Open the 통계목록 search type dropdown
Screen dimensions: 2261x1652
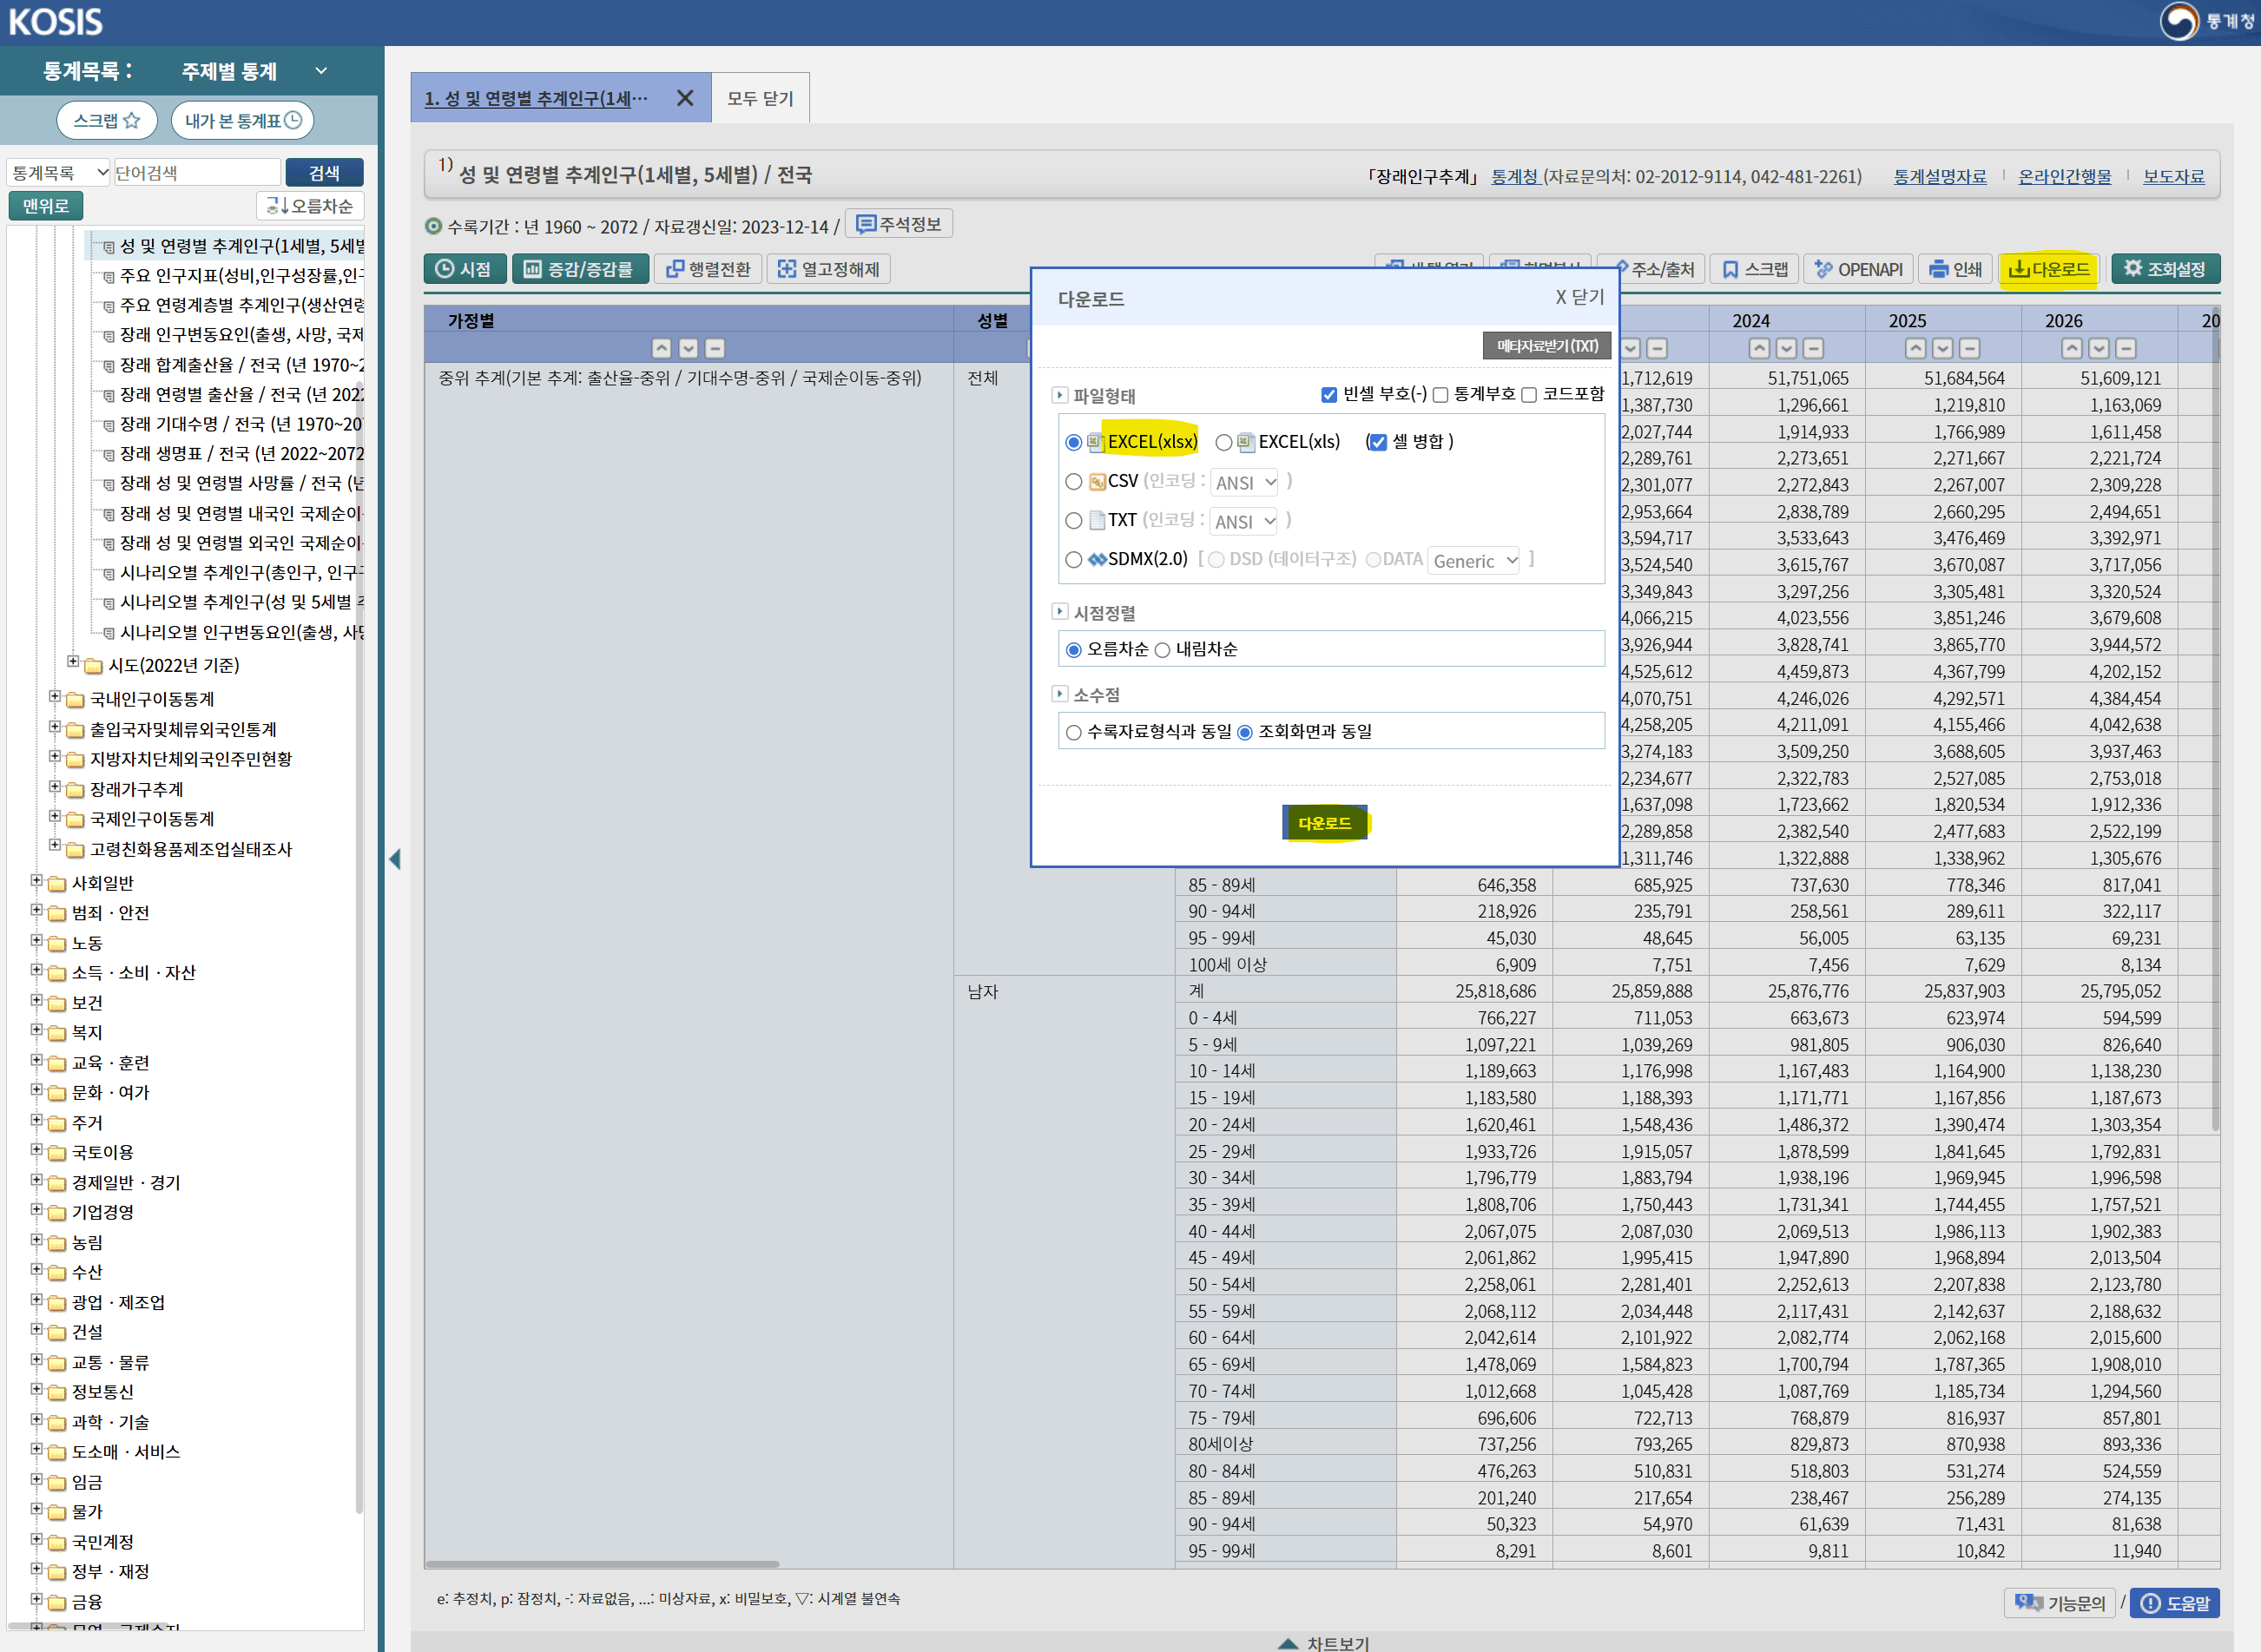click(58, 173)
